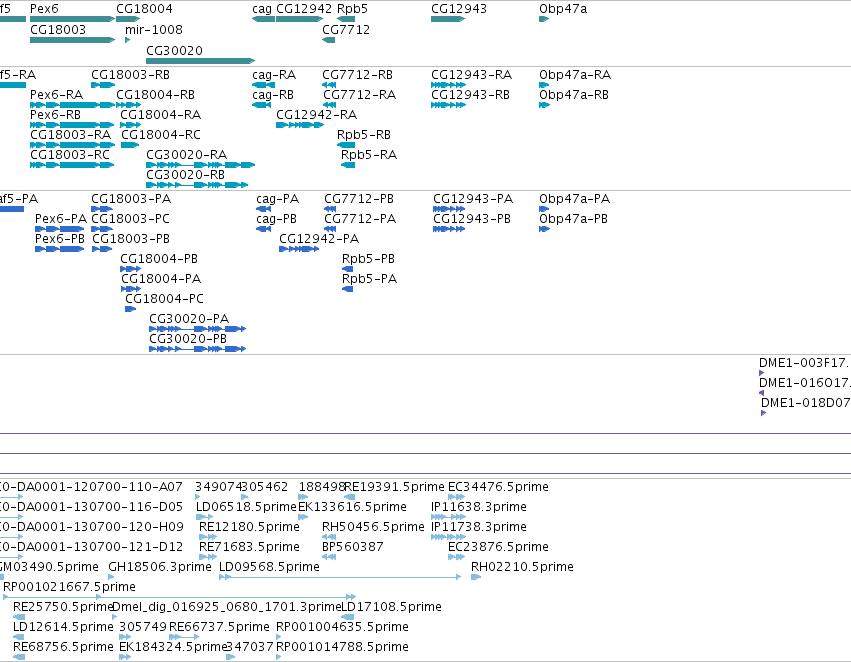
Task: Select transcript cag-RB
Action: (273, 94)
